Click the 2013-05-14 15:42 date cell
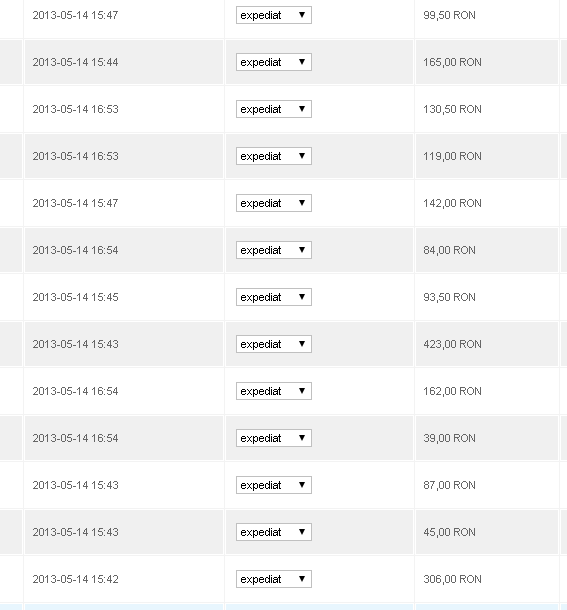This screenshot has width=567, height=610. 124,579
